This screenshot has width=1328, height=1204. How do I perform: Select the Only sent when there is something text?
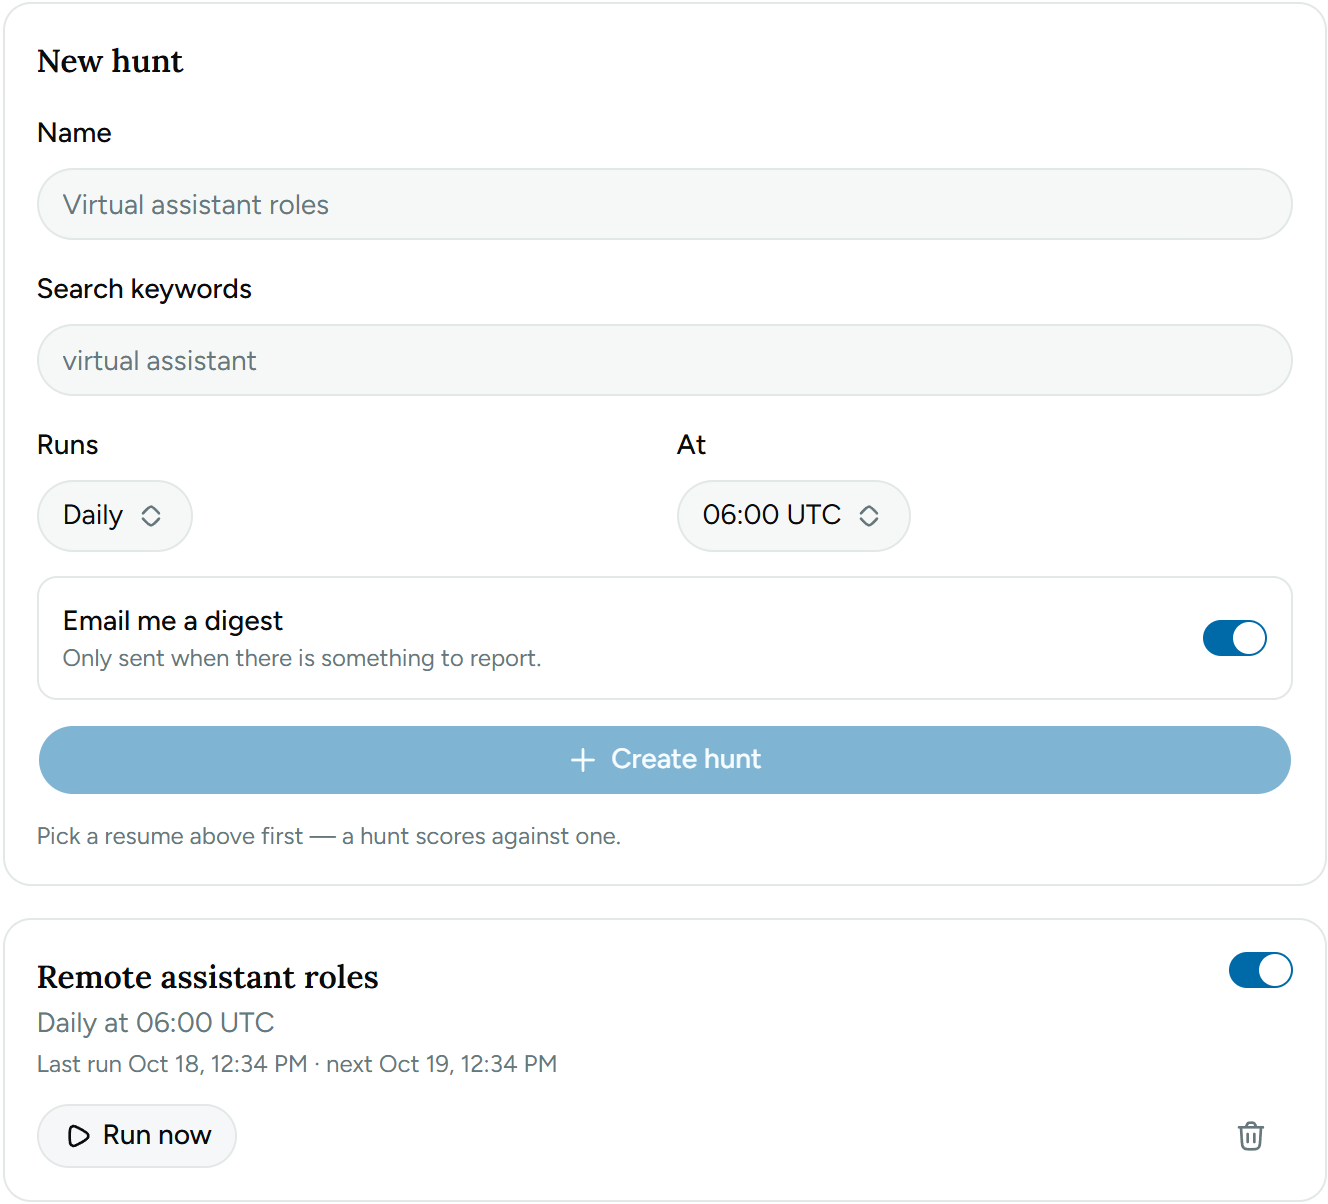302,658
